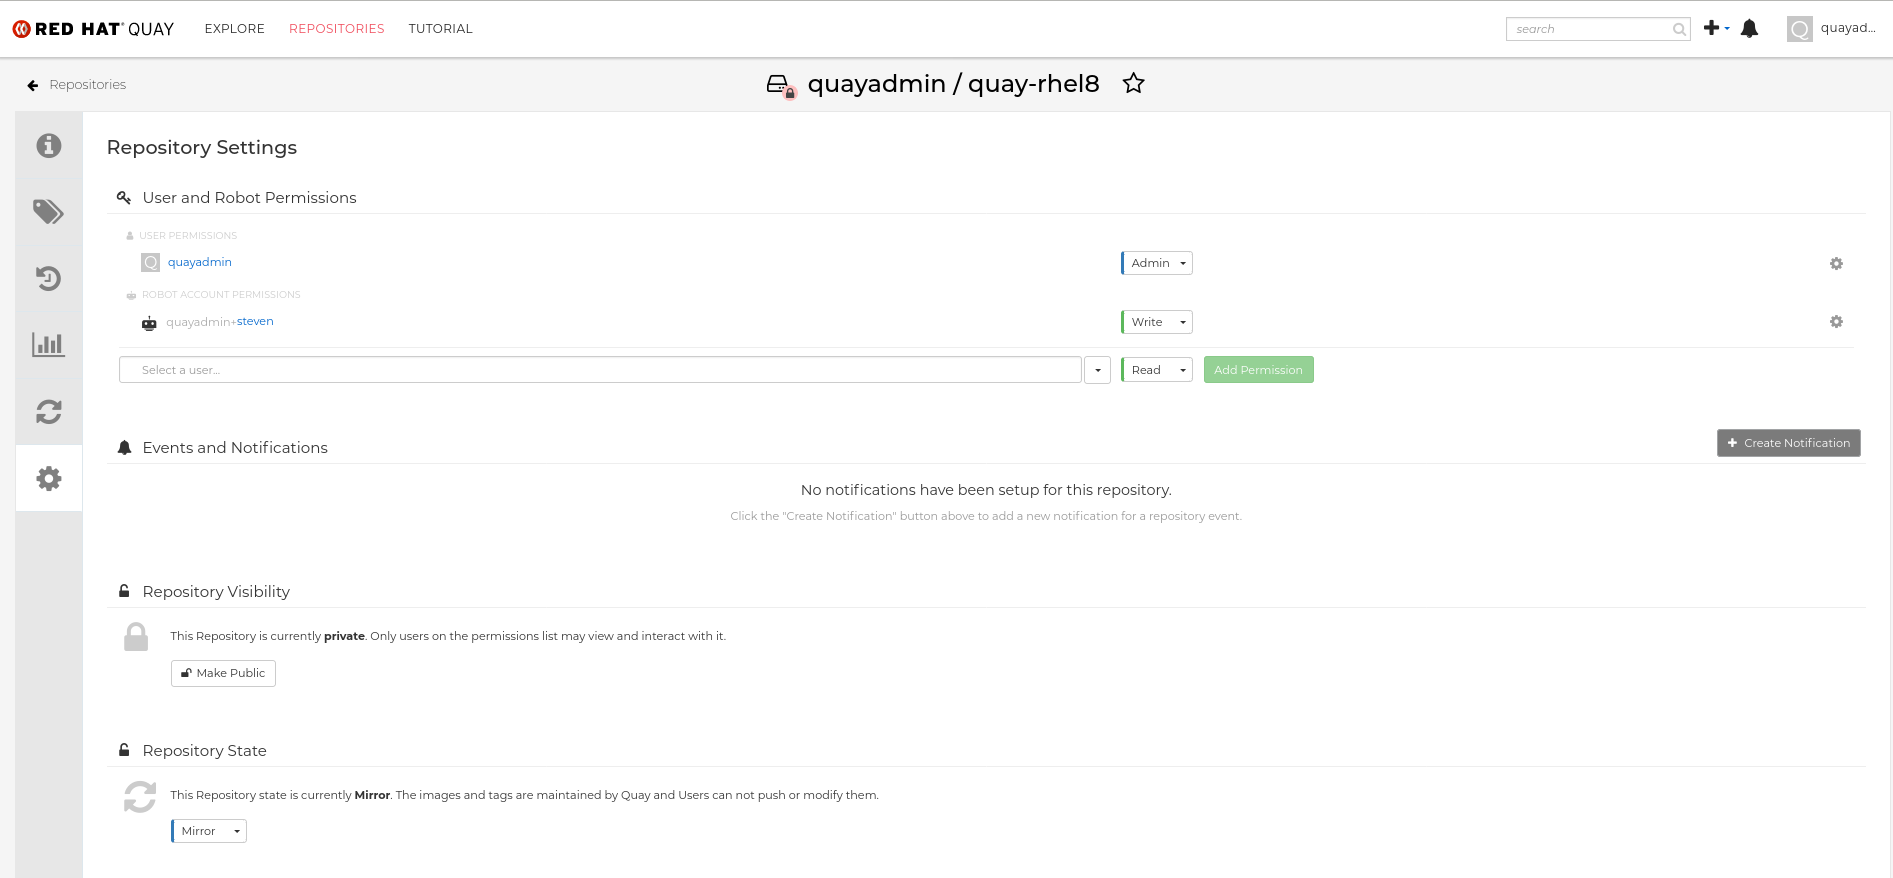The width and height of the screenshot is (1893, 878).
Task: Click the Repository Visibility heading
Action: (216, 592)
